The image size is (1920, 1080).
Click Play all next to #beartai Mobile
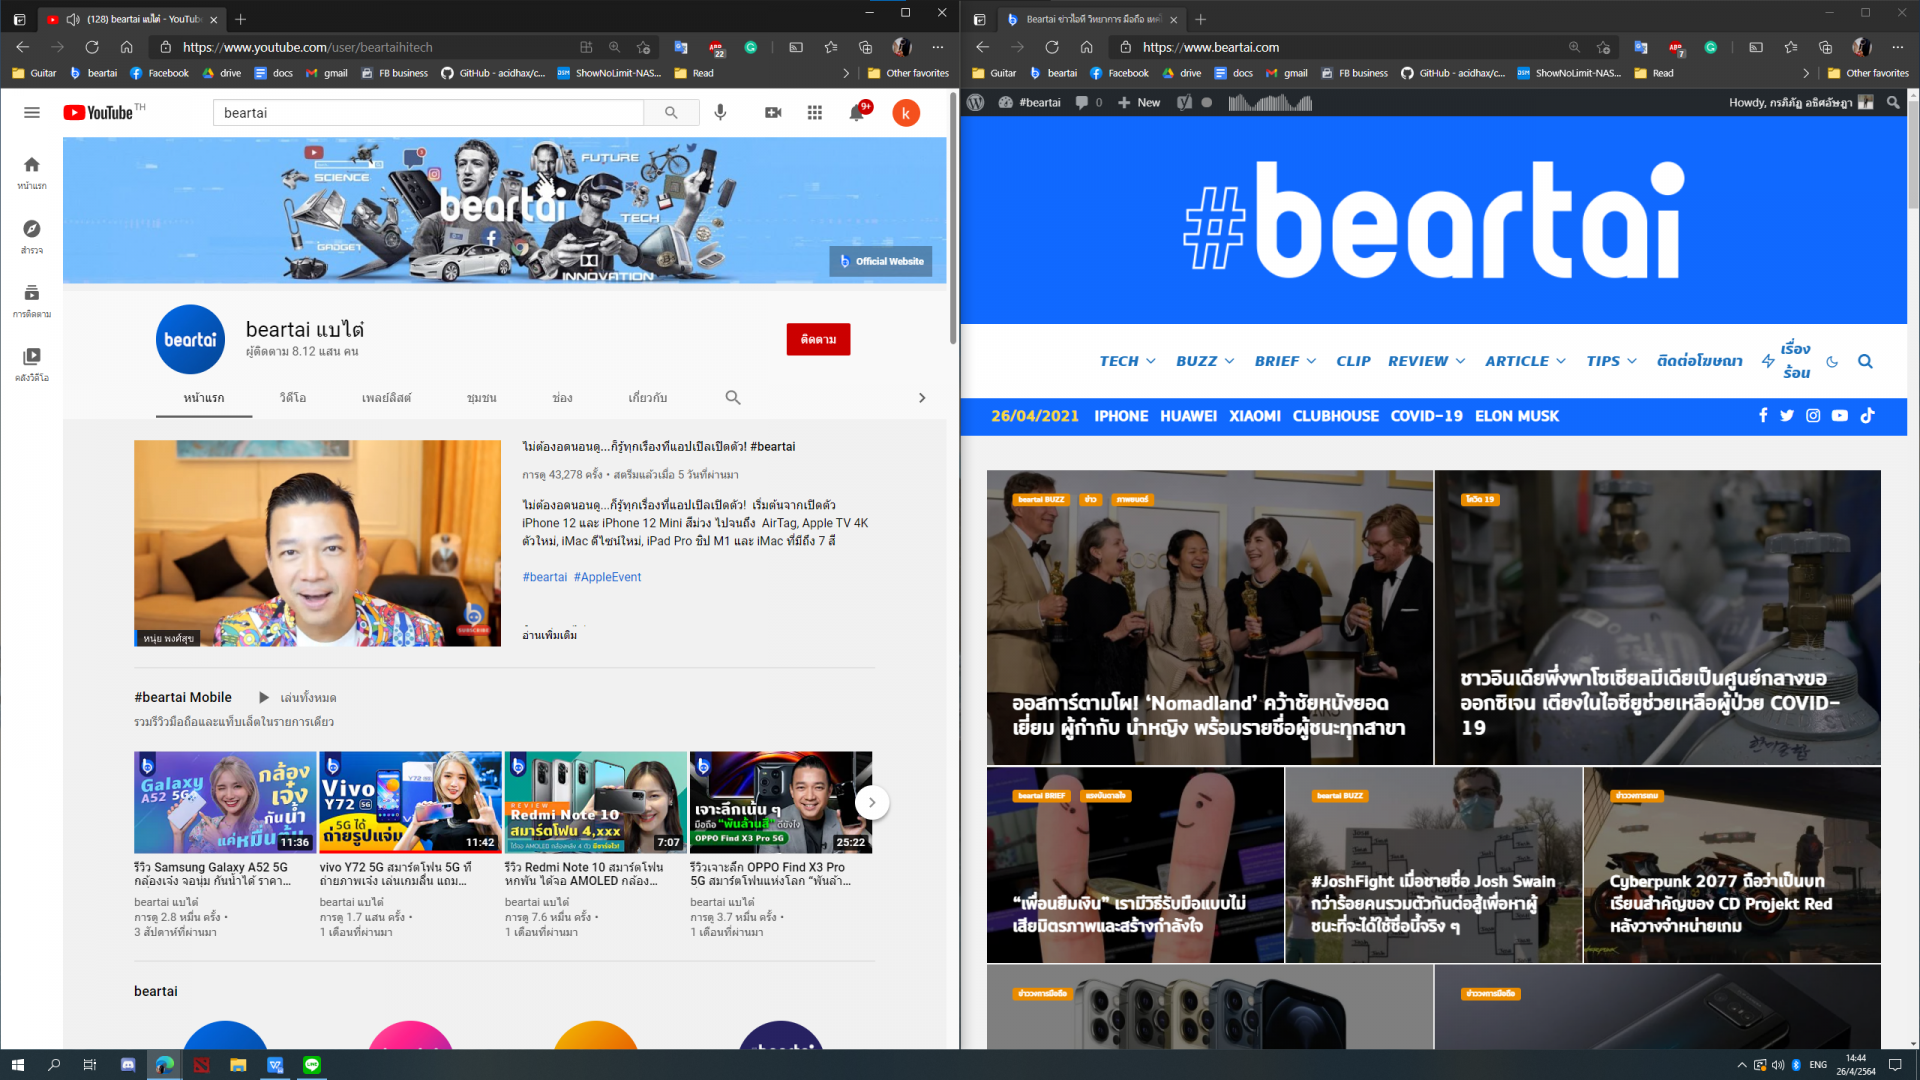pyautogui.click(x=297, y=697)
